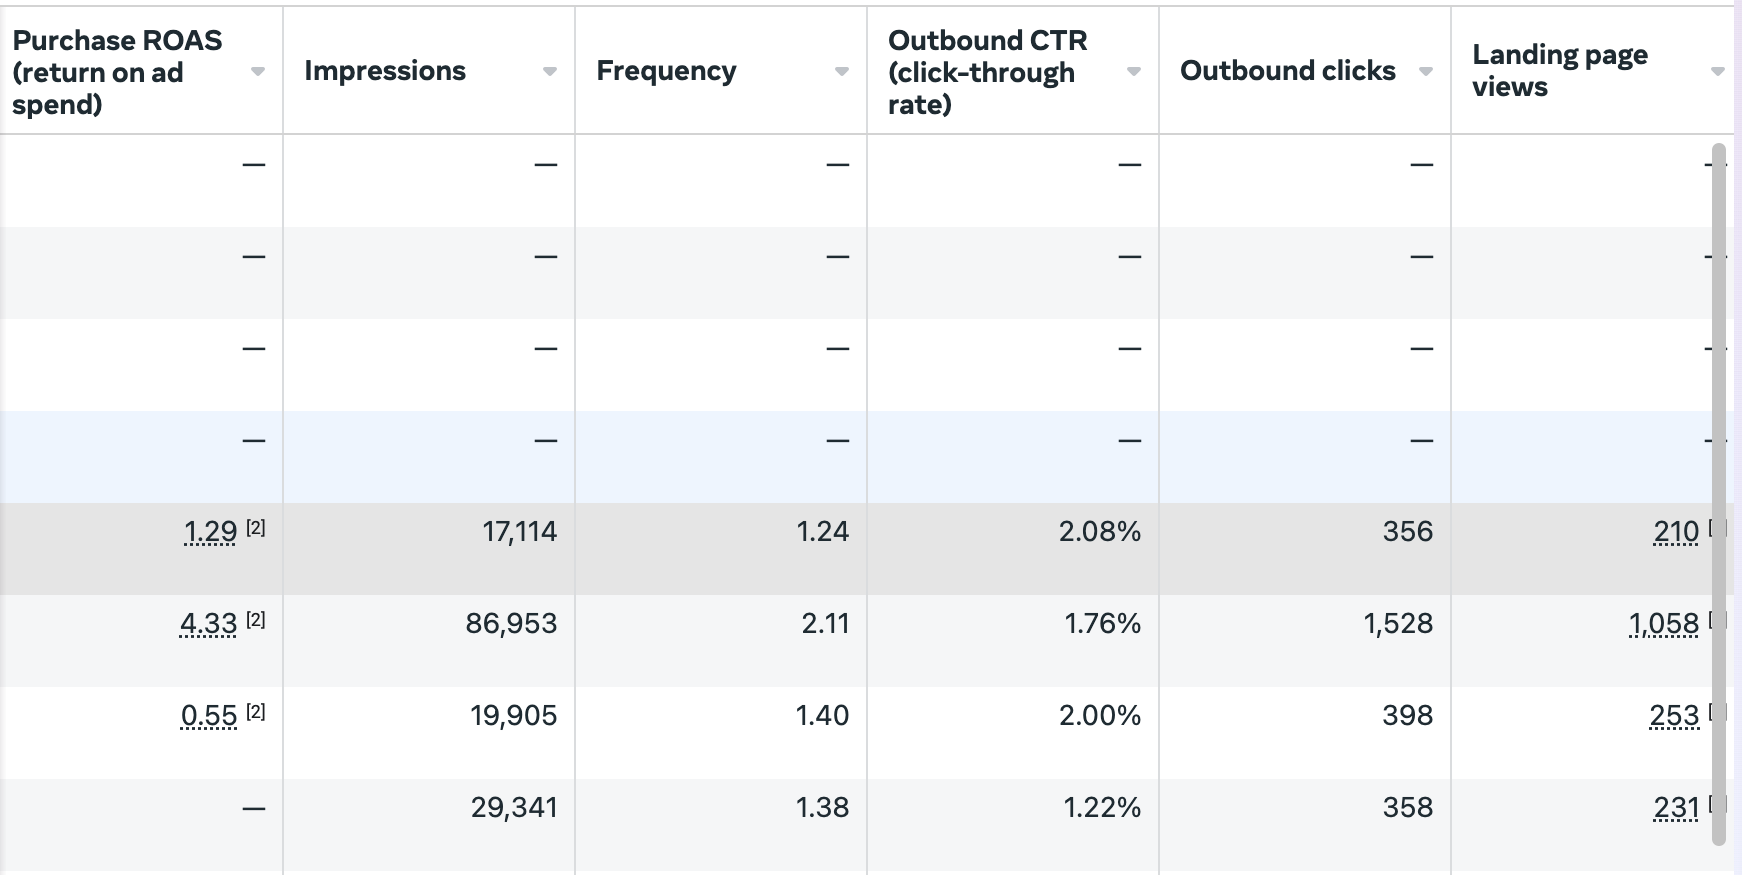
Task: Open Frequency column dropdown arrow
Action: (x=841, y=72)
